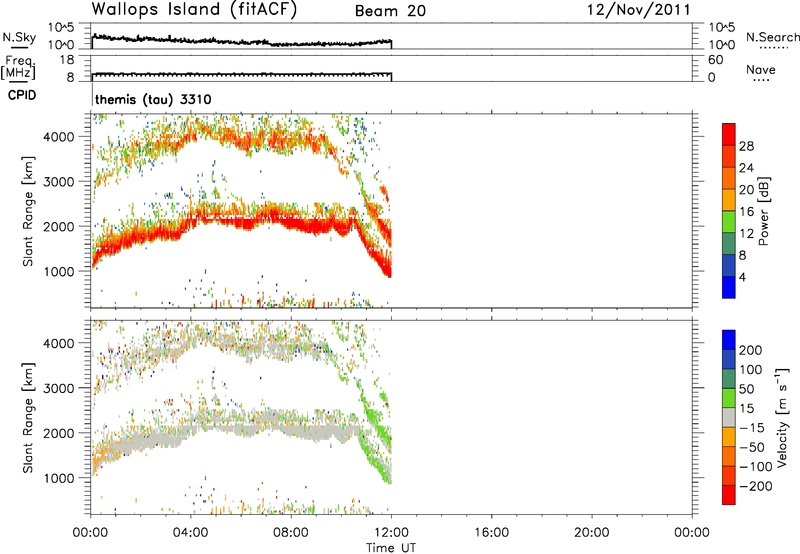Click the 2000 tick of the power panel
This screenshot has width=800, height=554.
coord(58,226)
